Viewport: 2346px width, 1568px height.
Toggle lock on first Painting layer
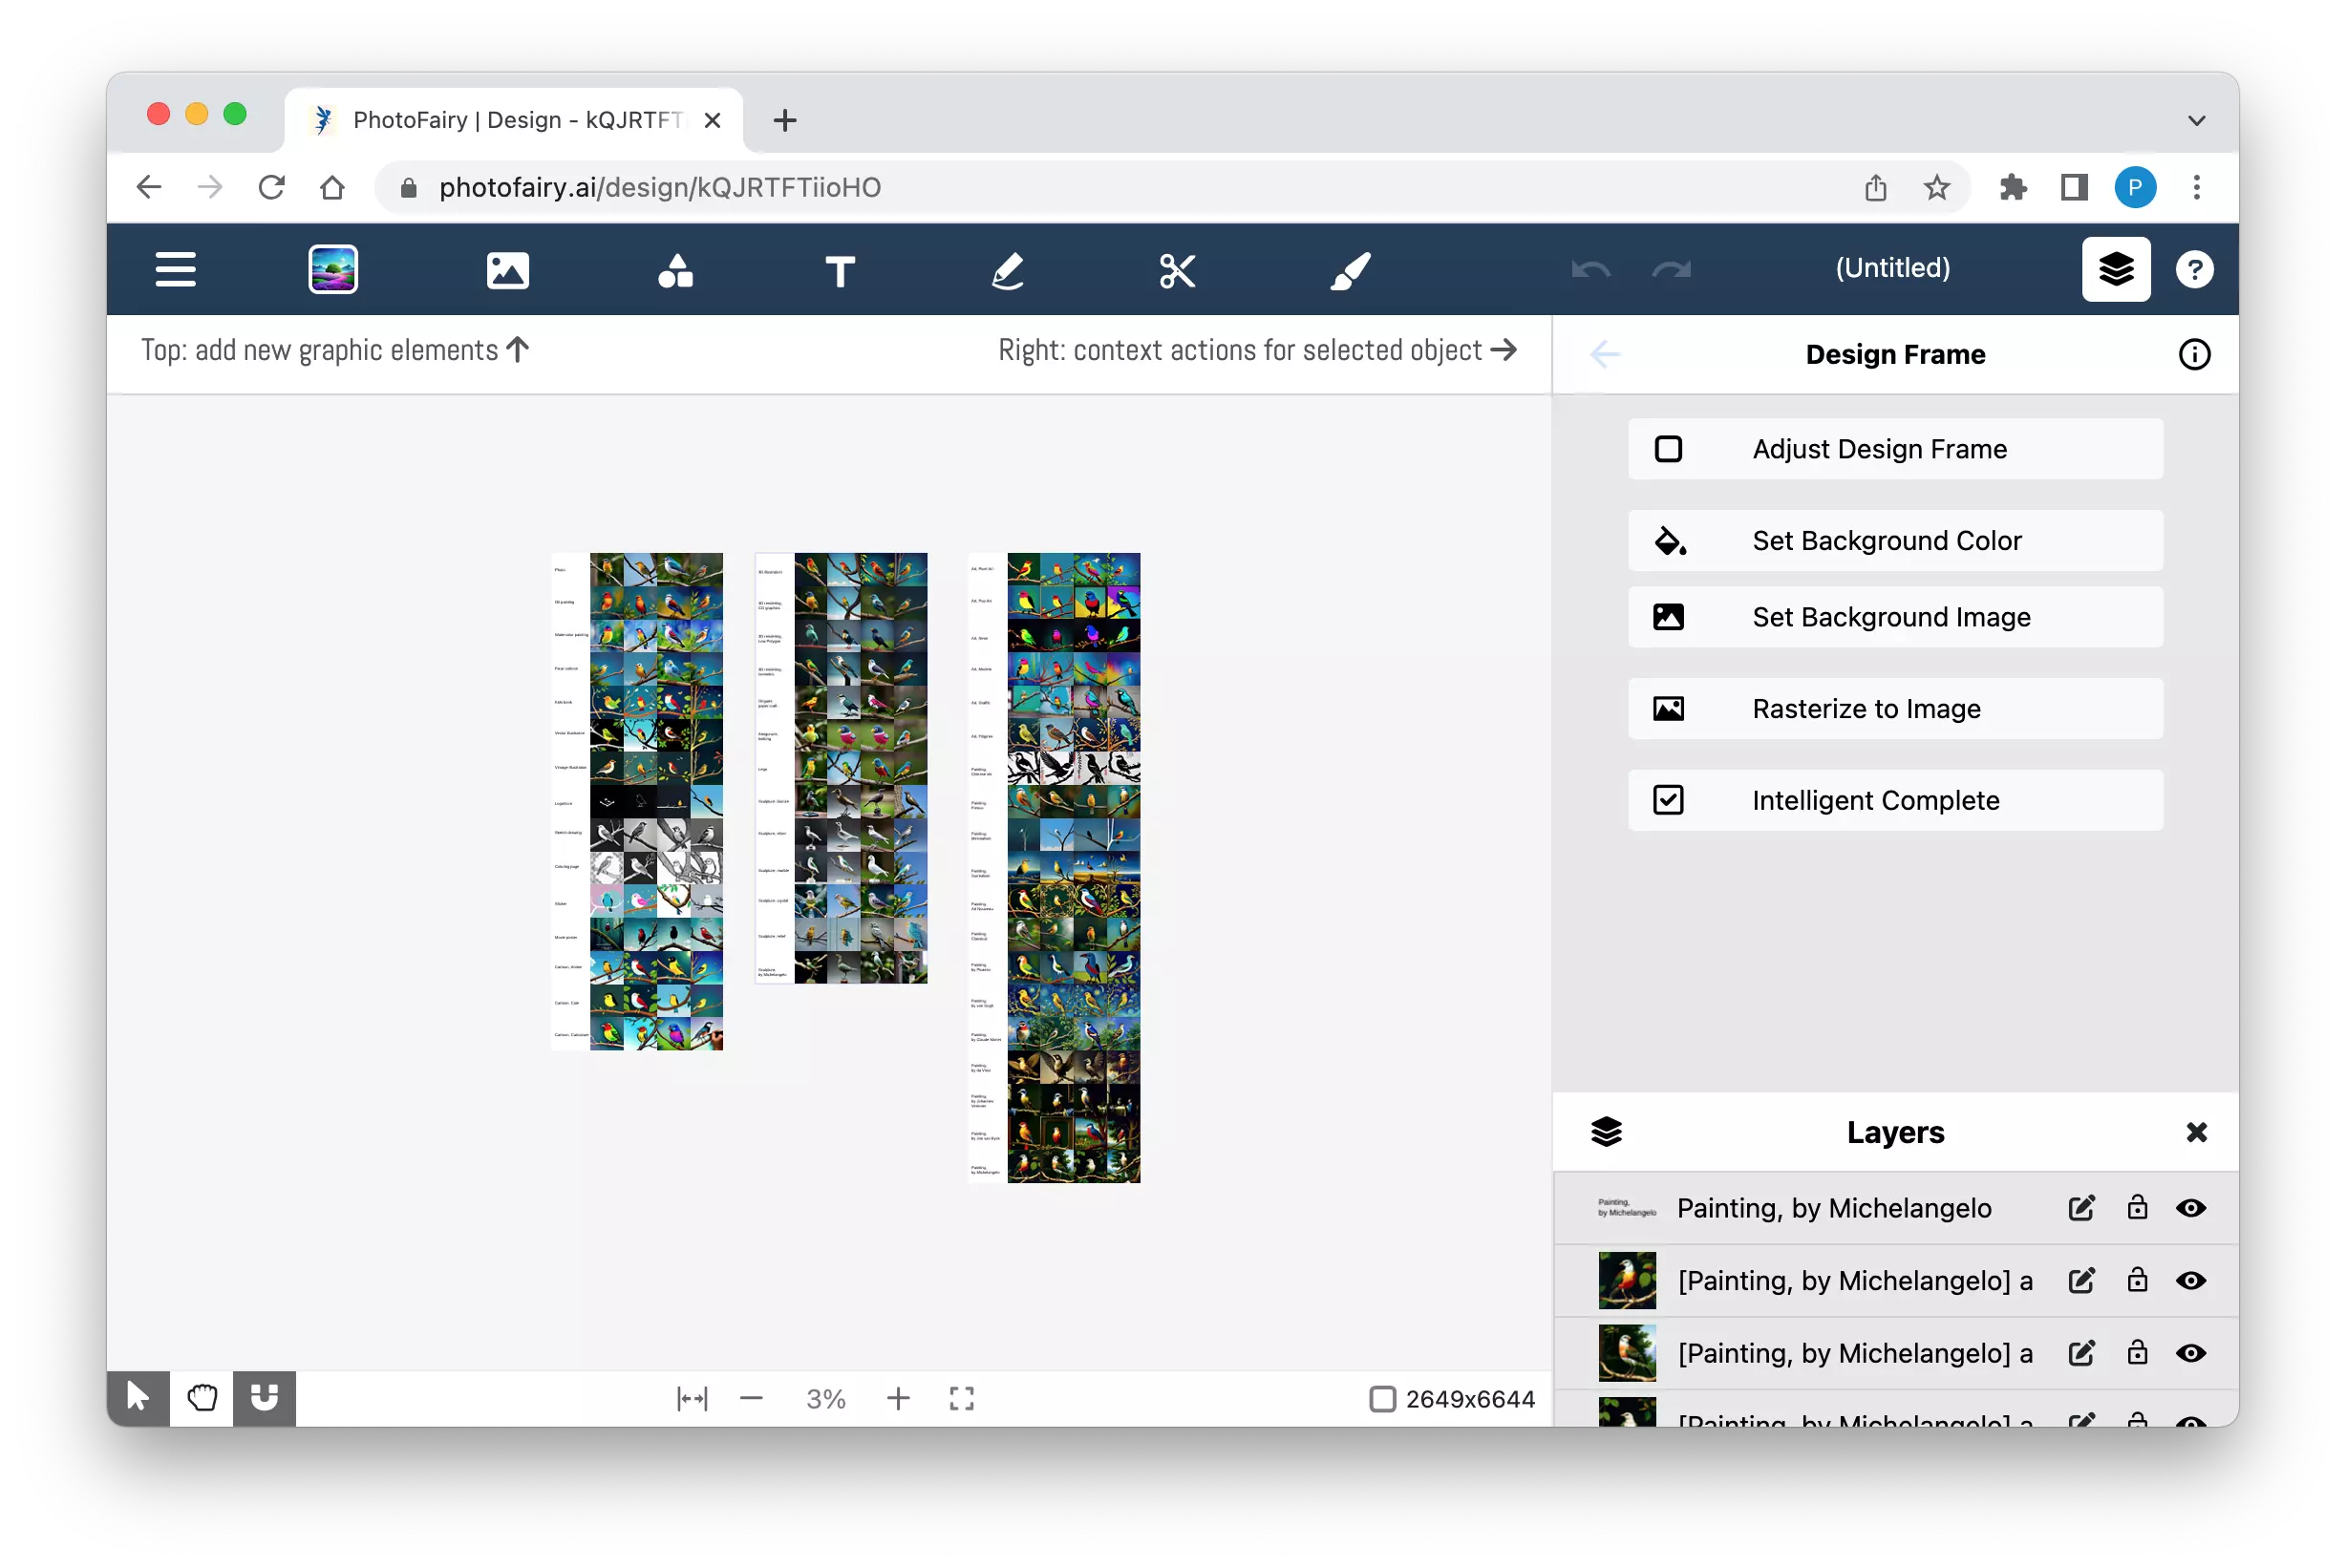coord(2138,1207)
